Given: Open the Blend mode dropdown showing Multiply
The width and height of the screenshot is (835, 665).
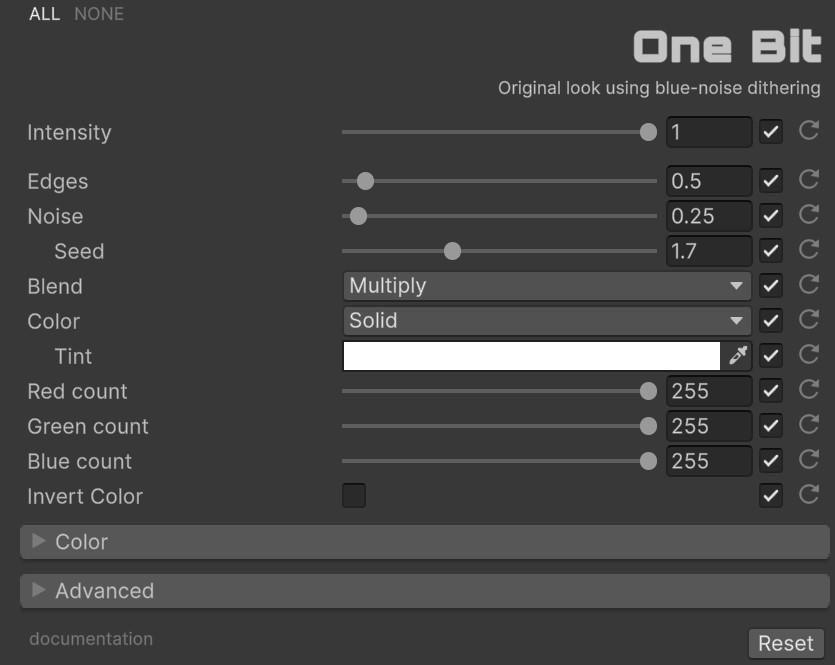Looking at the screenshot, I should pos(546,286).
